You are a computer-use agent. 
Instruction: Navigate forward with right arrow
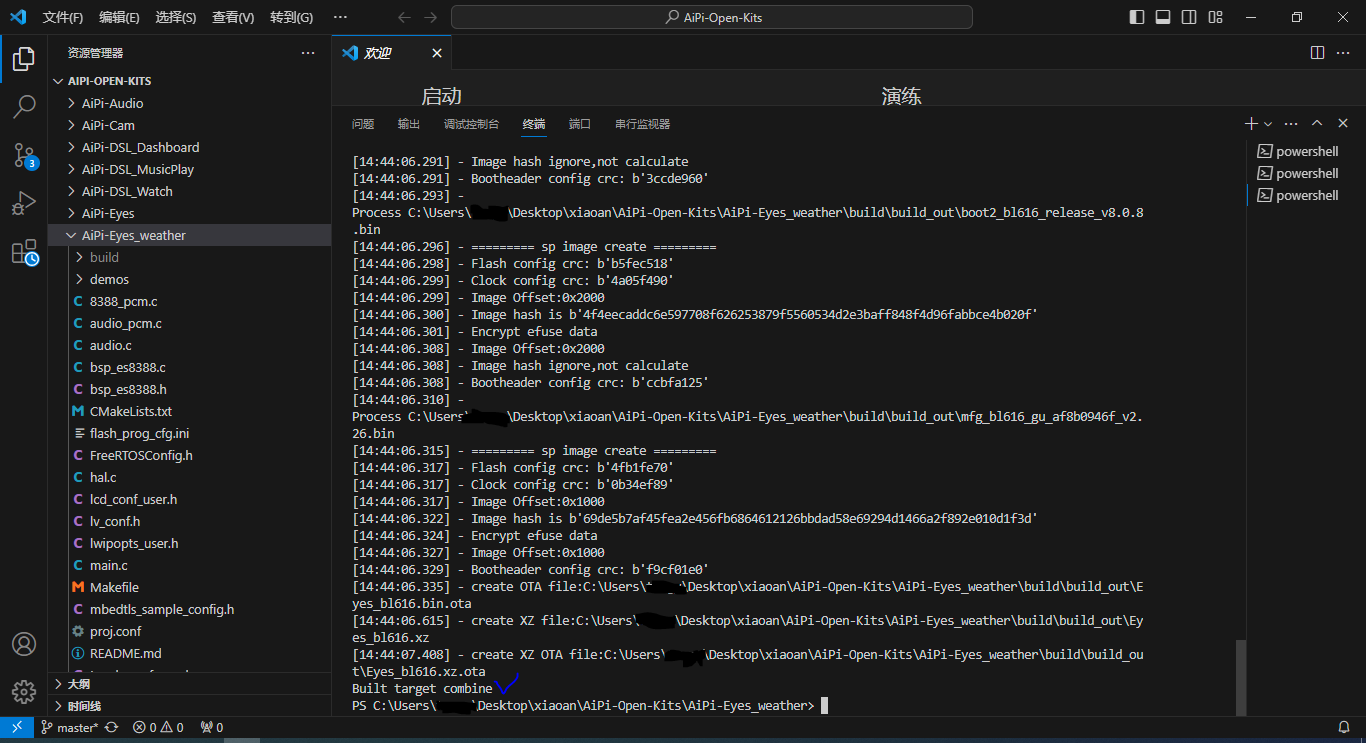pyautogui.click(x=430, y=17)
